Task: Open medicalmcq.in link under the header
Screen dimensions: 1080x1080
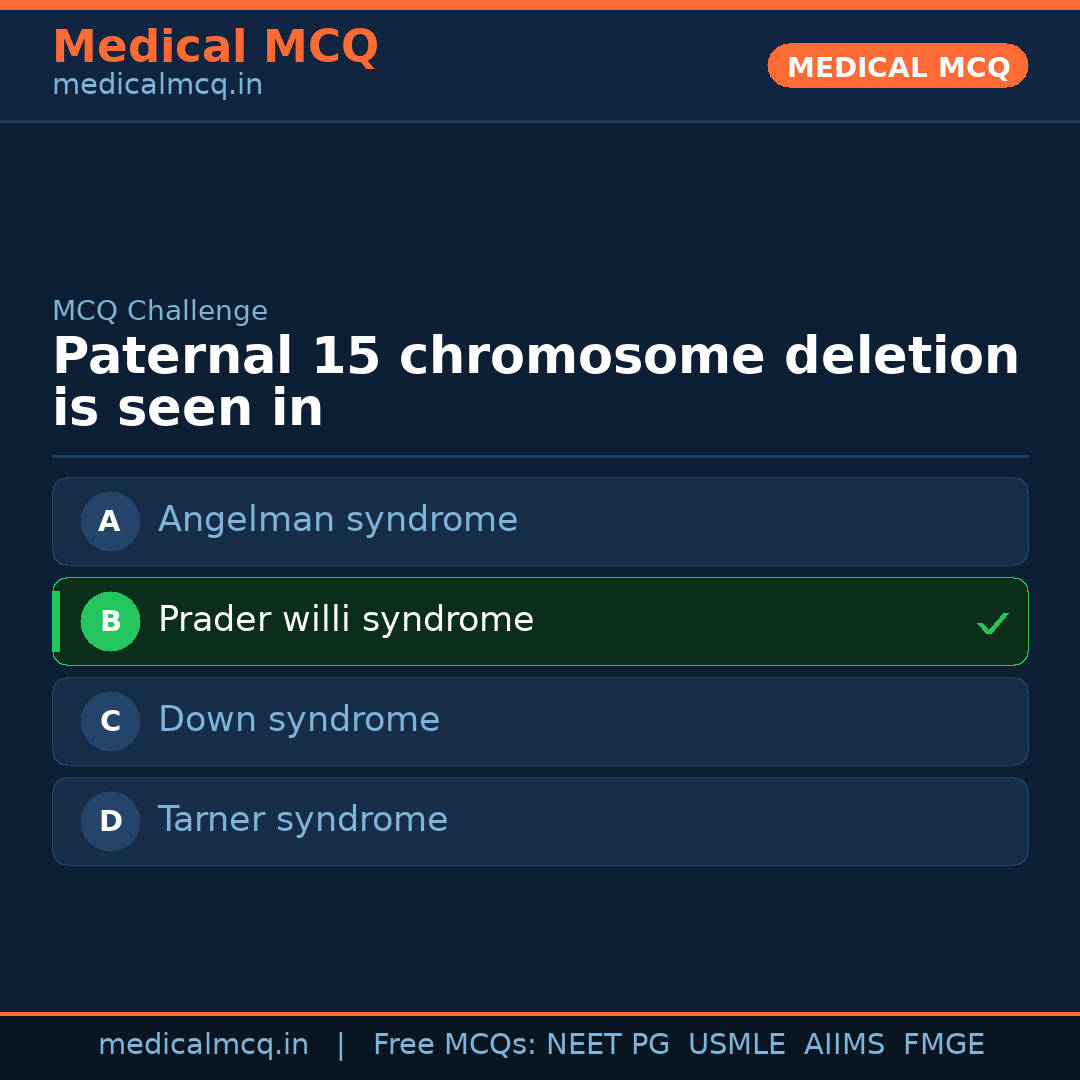Action: pos(157,86)
